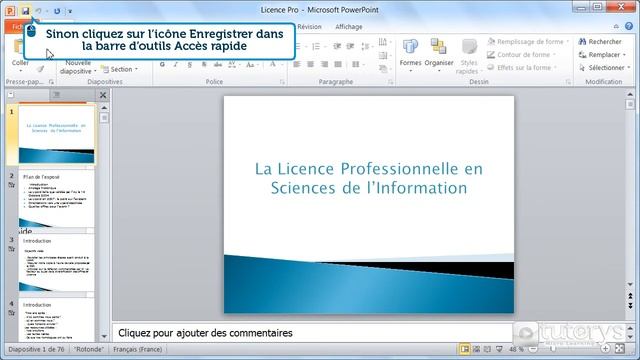Switch to Slide Sorter view icon

coord(476,349)
